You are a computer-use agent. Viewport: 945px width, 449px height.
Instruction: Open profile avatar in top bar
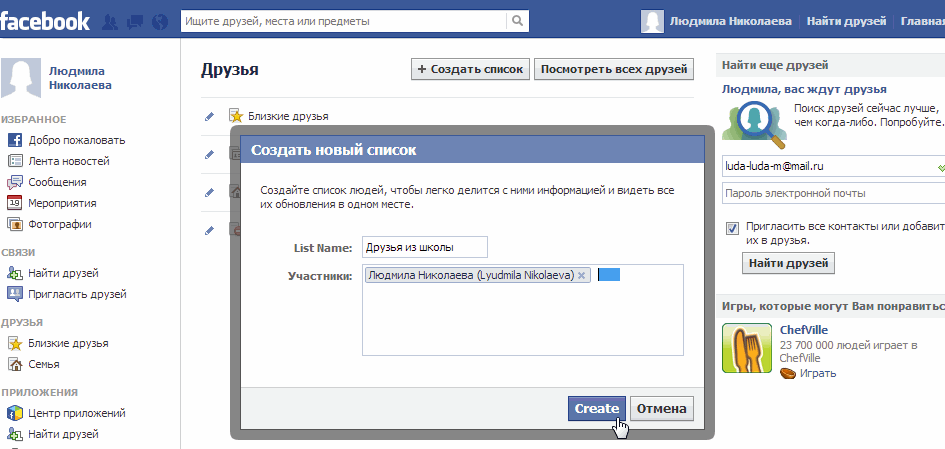click(652, 21)
